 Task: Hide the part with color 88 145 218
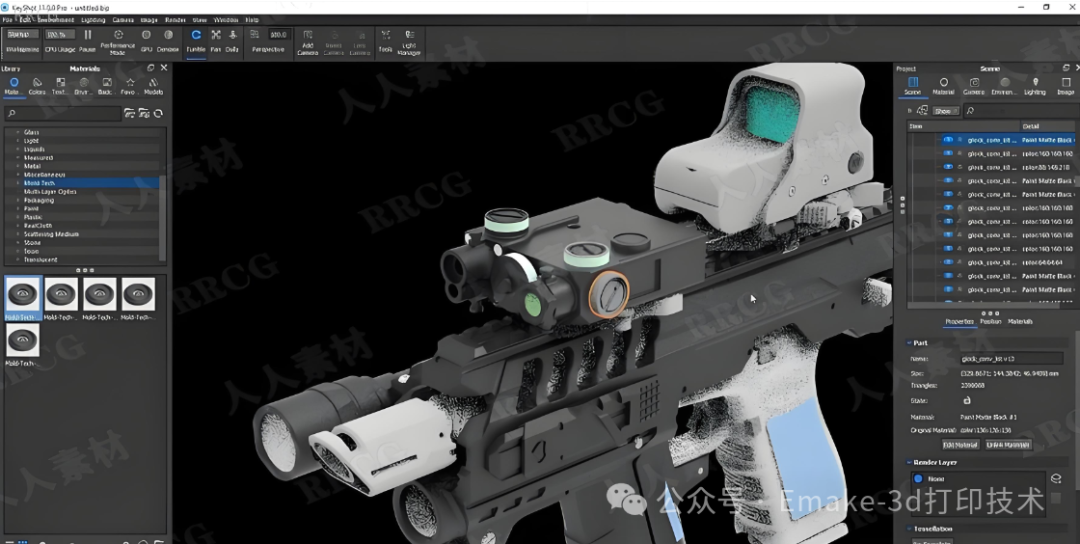click(948, 167)
